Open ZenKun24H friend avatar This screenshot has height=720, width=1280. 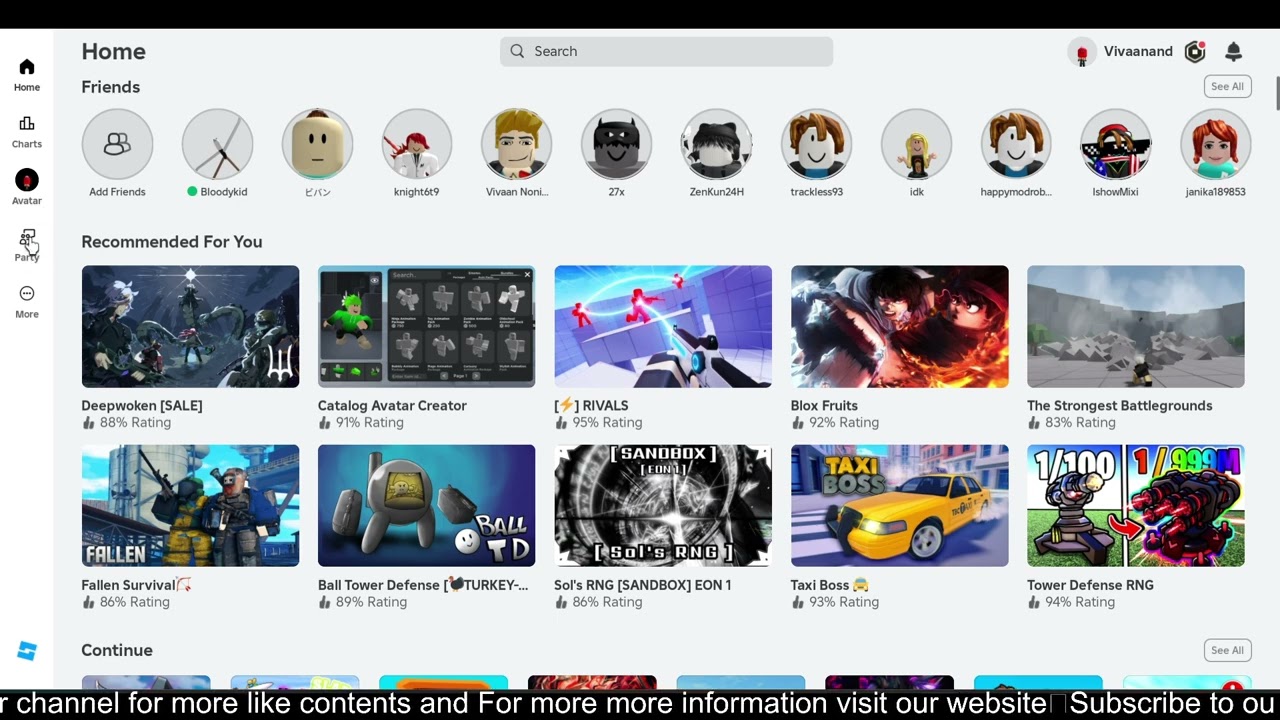pyautogui.click(x=717, y=144)
